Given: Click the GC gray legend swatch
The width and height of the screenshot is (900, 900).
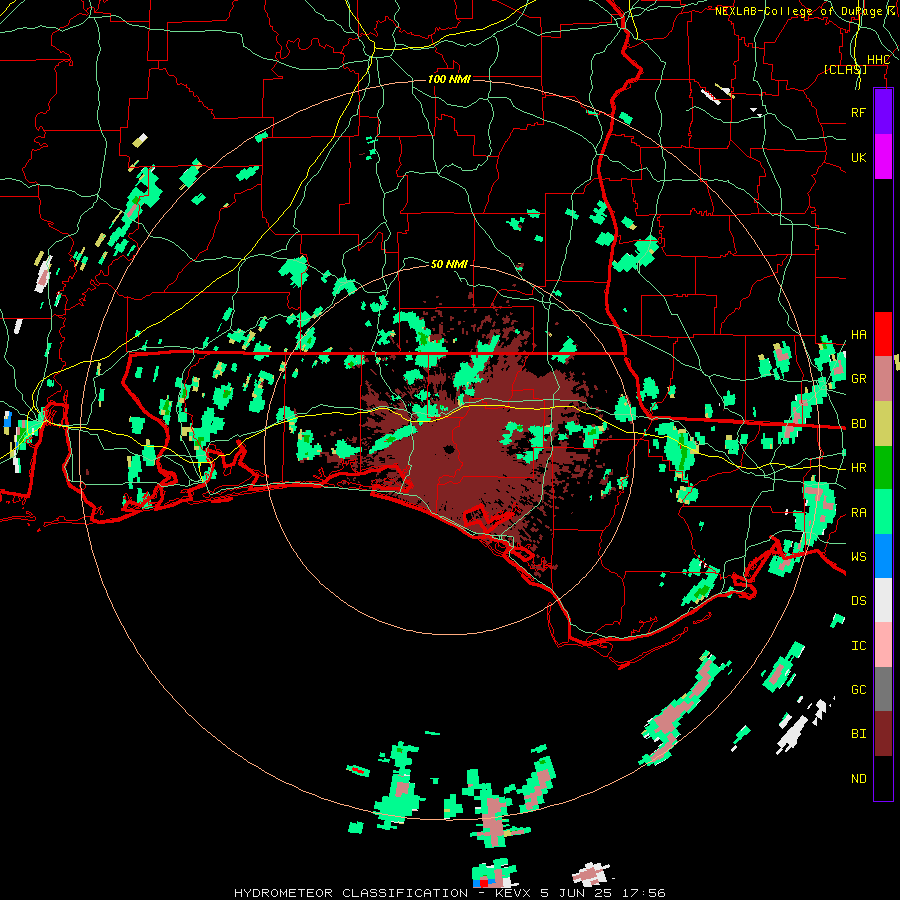Looking at the screenshot, I should pos(883,689).
